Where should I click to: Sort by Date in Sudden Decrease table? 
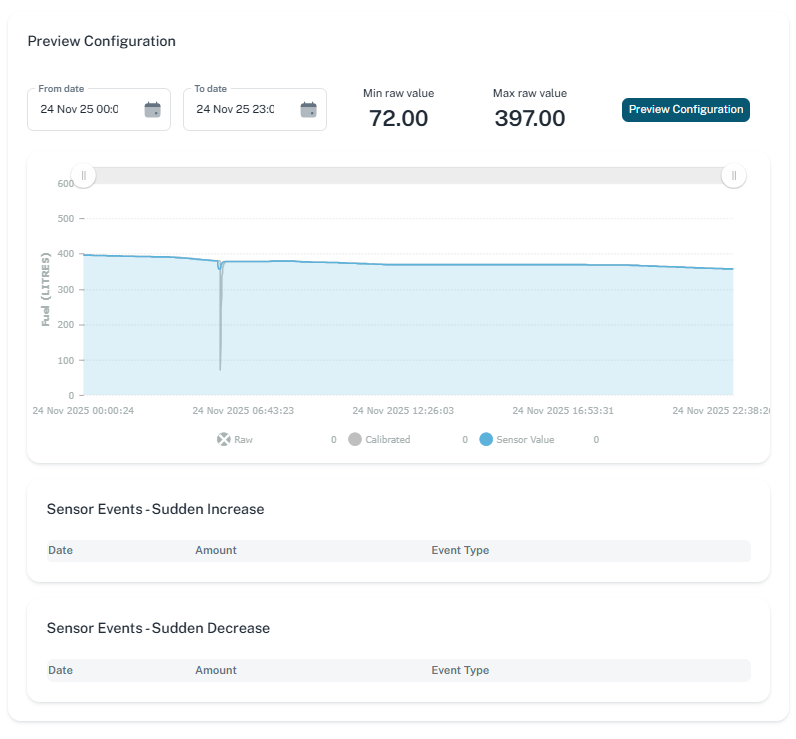click(x=60, y=670)
